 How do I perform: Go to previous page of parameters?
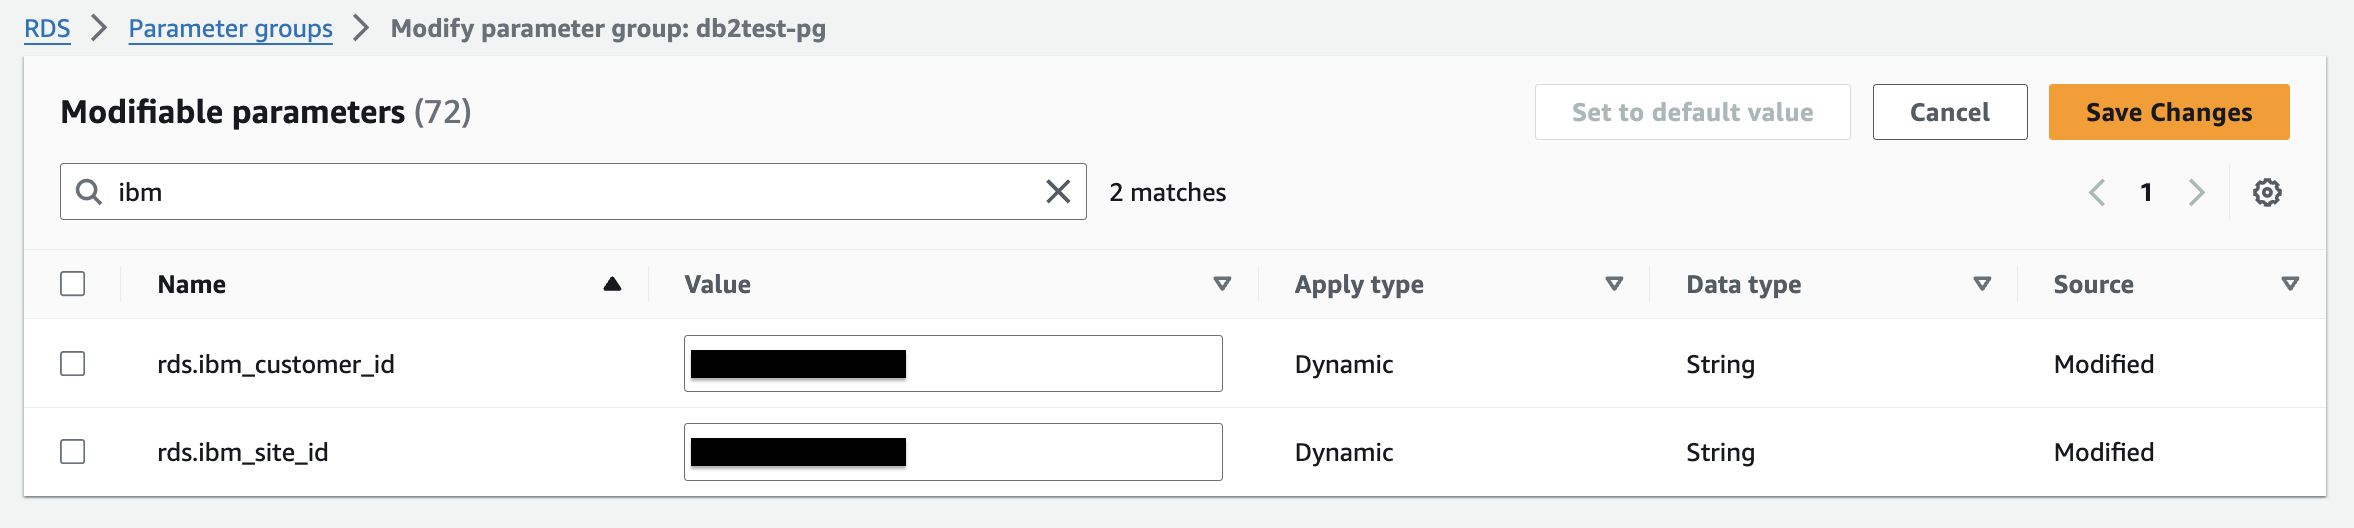click(2097, 192)
